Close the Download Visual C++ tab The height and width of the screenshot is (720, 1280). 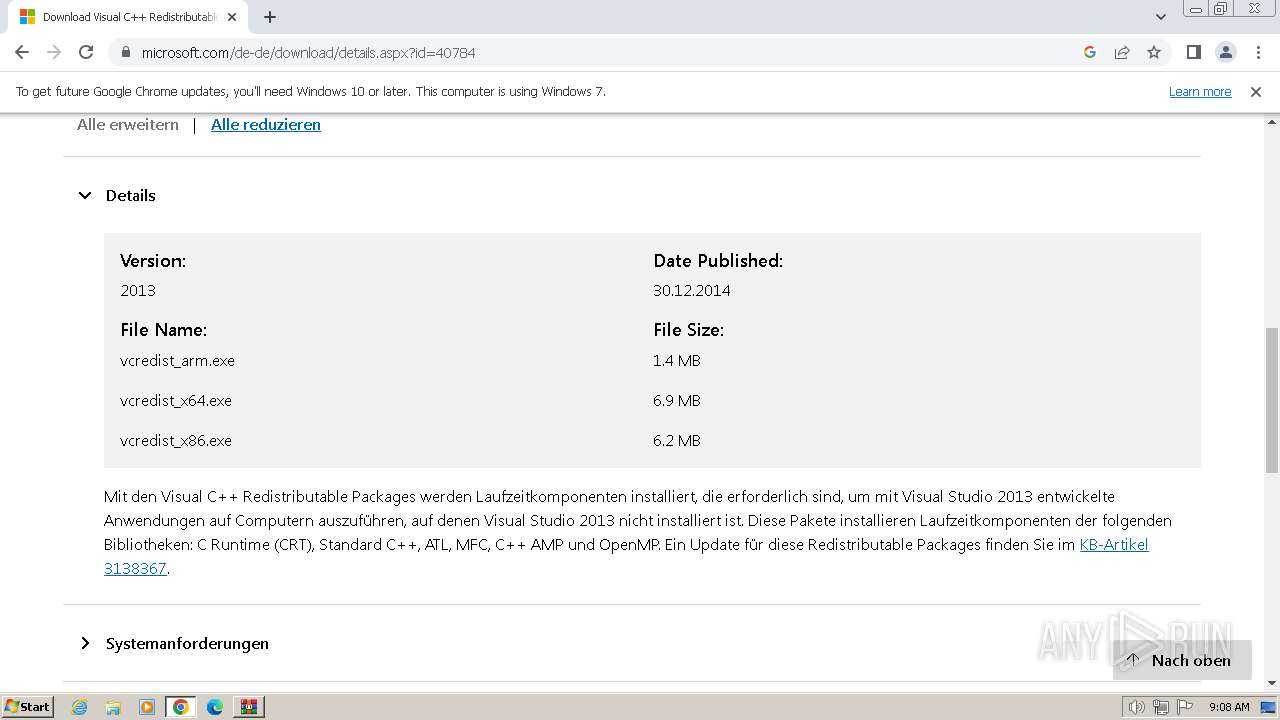click(232, 17)
